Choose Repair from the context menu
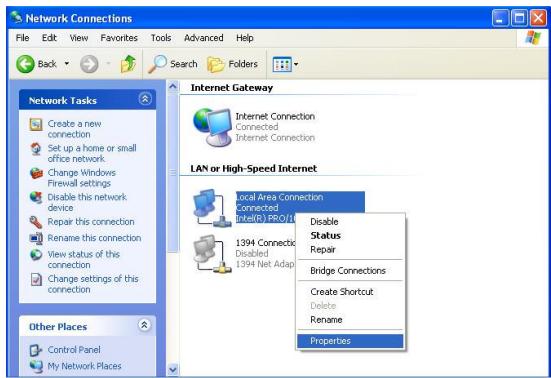This screenshot has width=551, height=378. click(x=350, y=250)
